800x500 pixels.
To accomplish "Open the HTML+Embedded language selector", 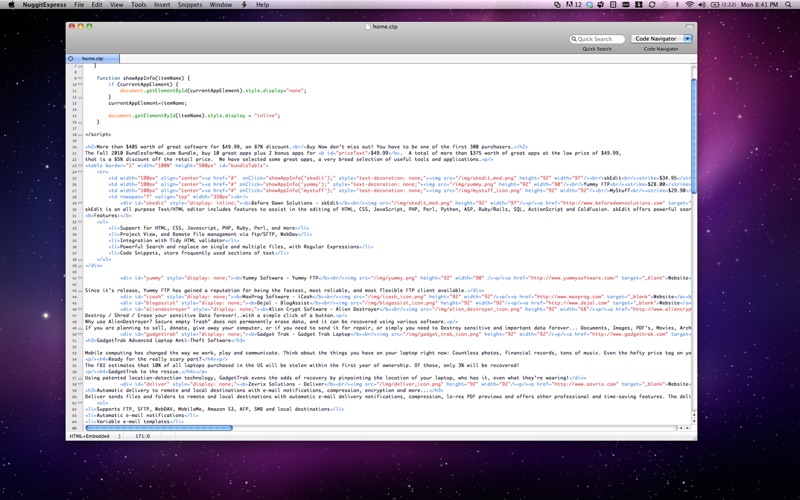I will (x=95, y=436).
